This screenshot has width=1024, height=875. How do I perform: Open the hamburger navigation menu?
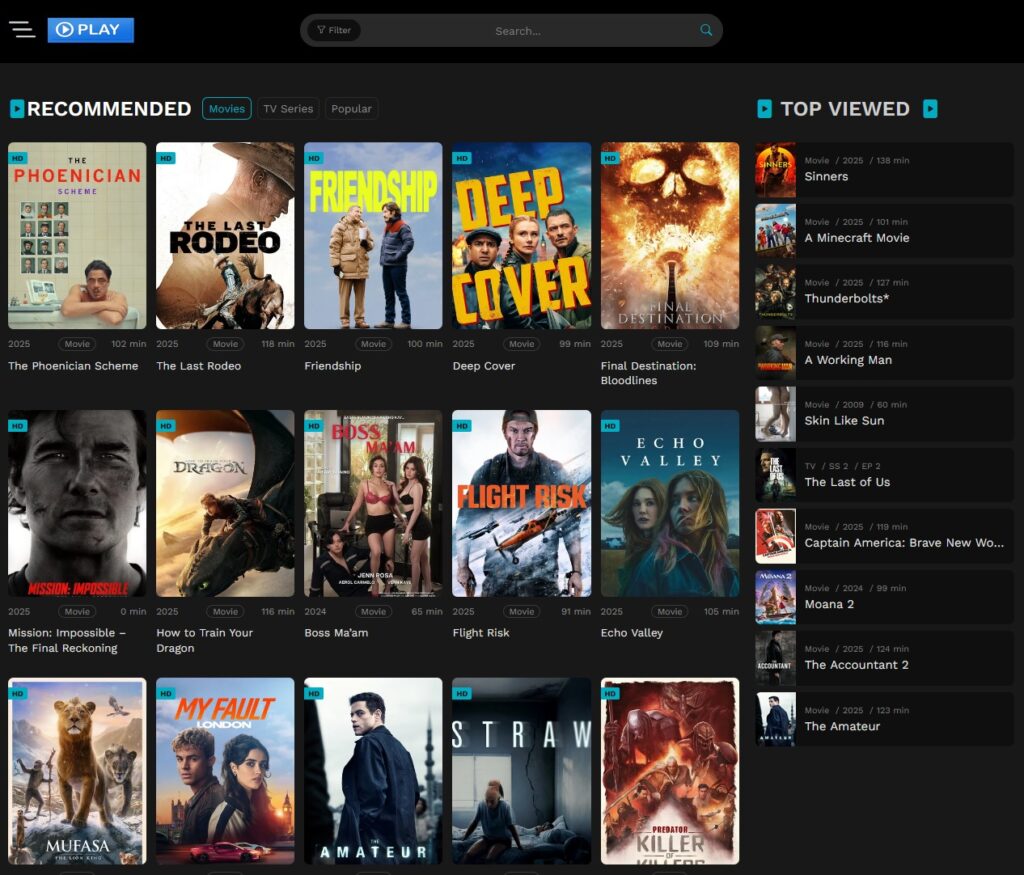(x=22, y=30)
